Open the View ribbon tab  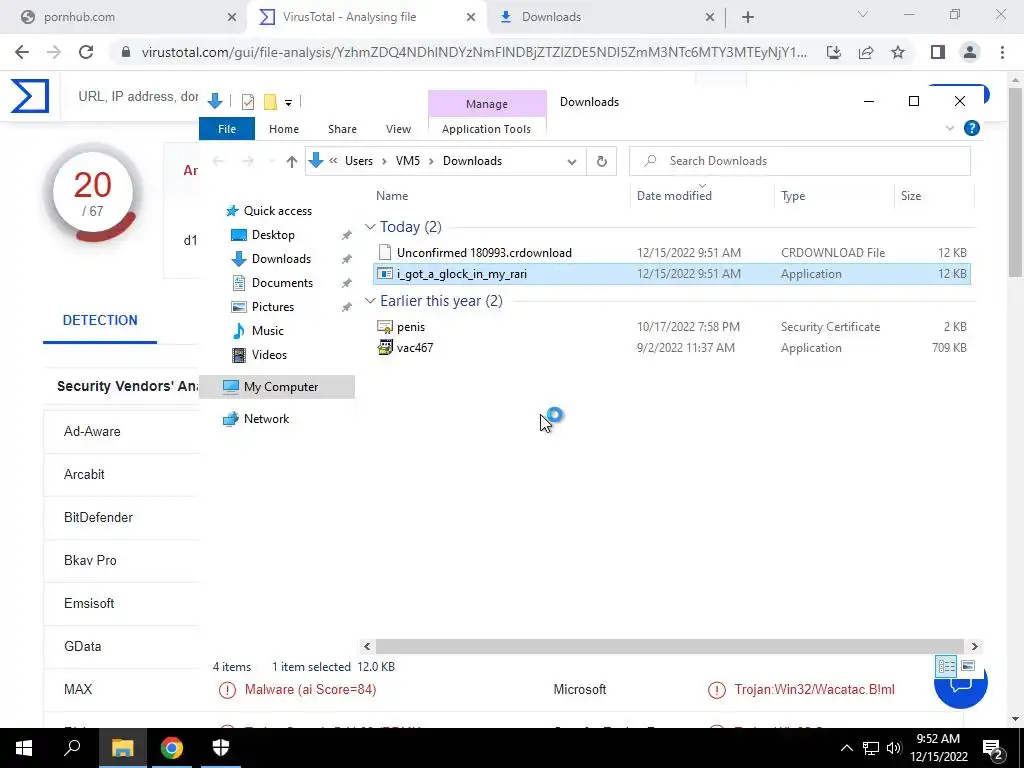point(398,129)
